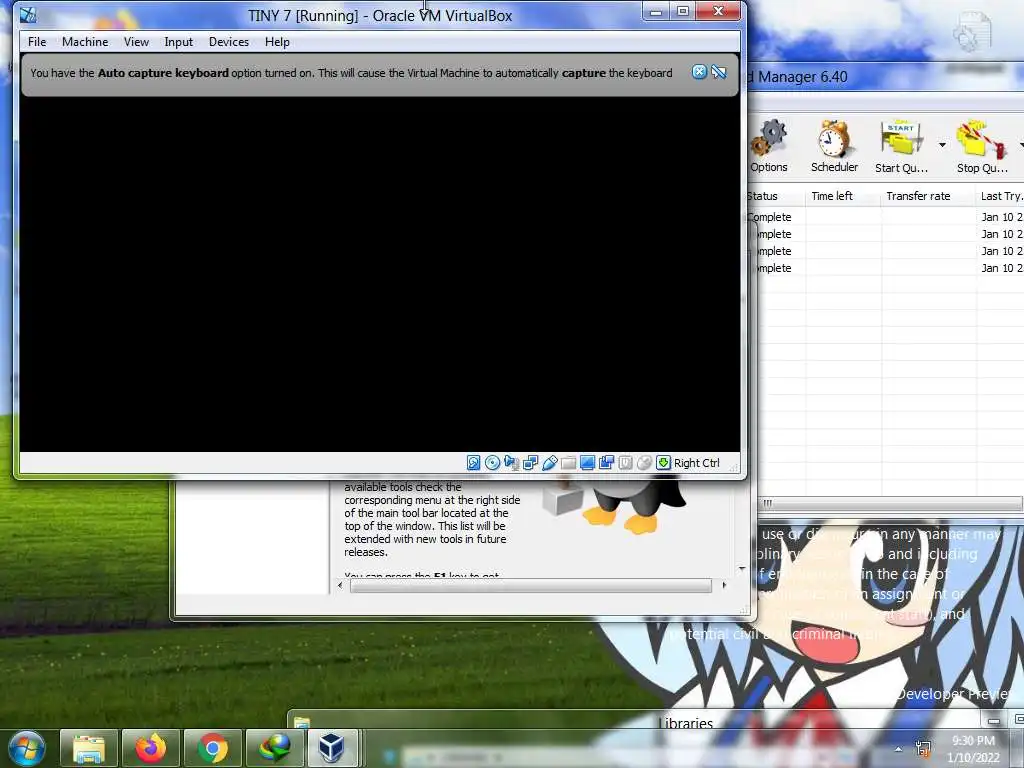Sort by Time left column

(843, 196)
